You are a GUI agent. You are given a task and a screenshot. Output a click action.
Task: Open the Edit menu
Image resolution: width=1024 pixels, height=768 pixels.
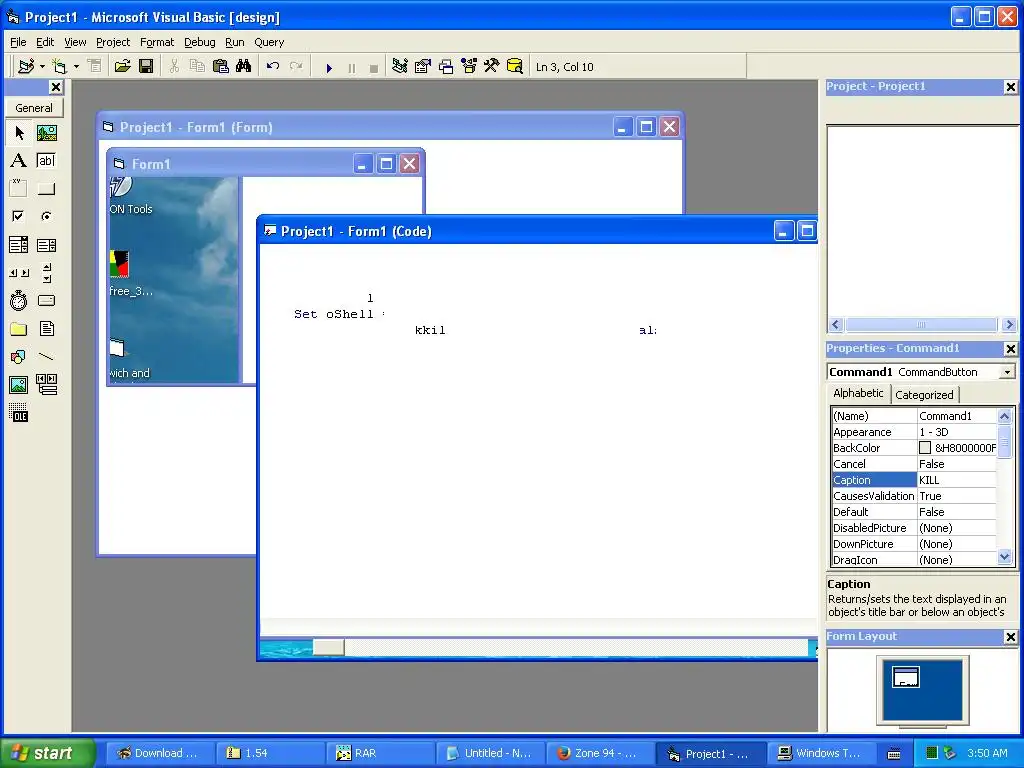[45, 42]
